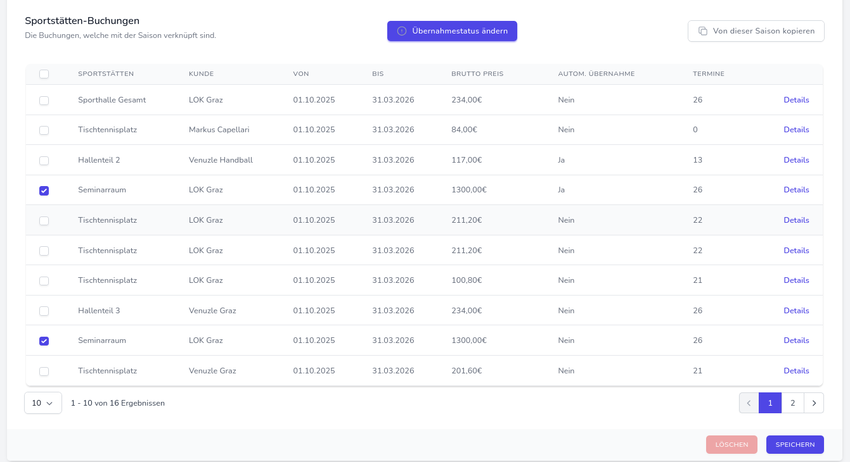Select the Hallenteil 2 row checkbox

pyautogui.click(x=44, y=160)
